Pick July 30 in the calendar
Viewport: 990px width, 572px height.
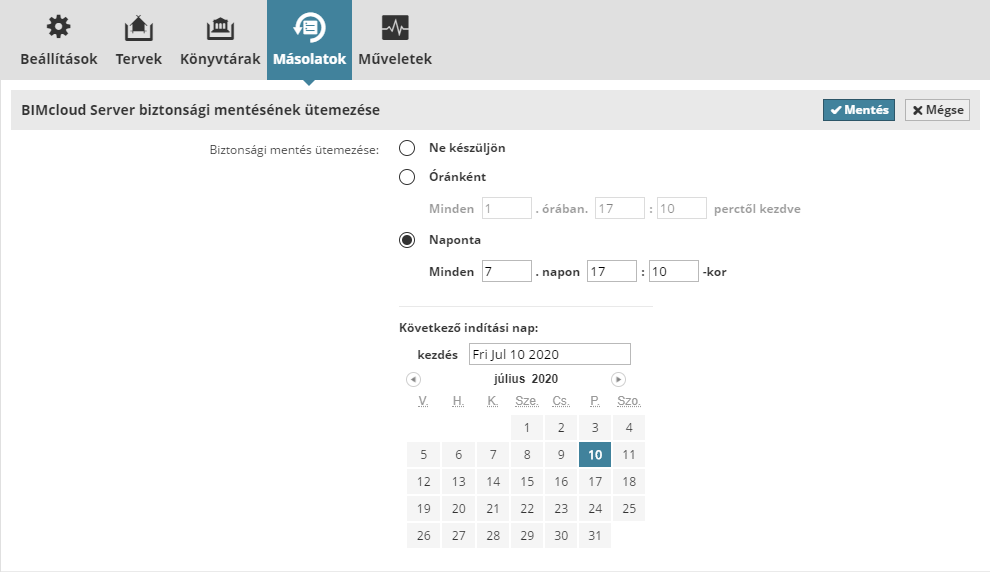[561, 536]
